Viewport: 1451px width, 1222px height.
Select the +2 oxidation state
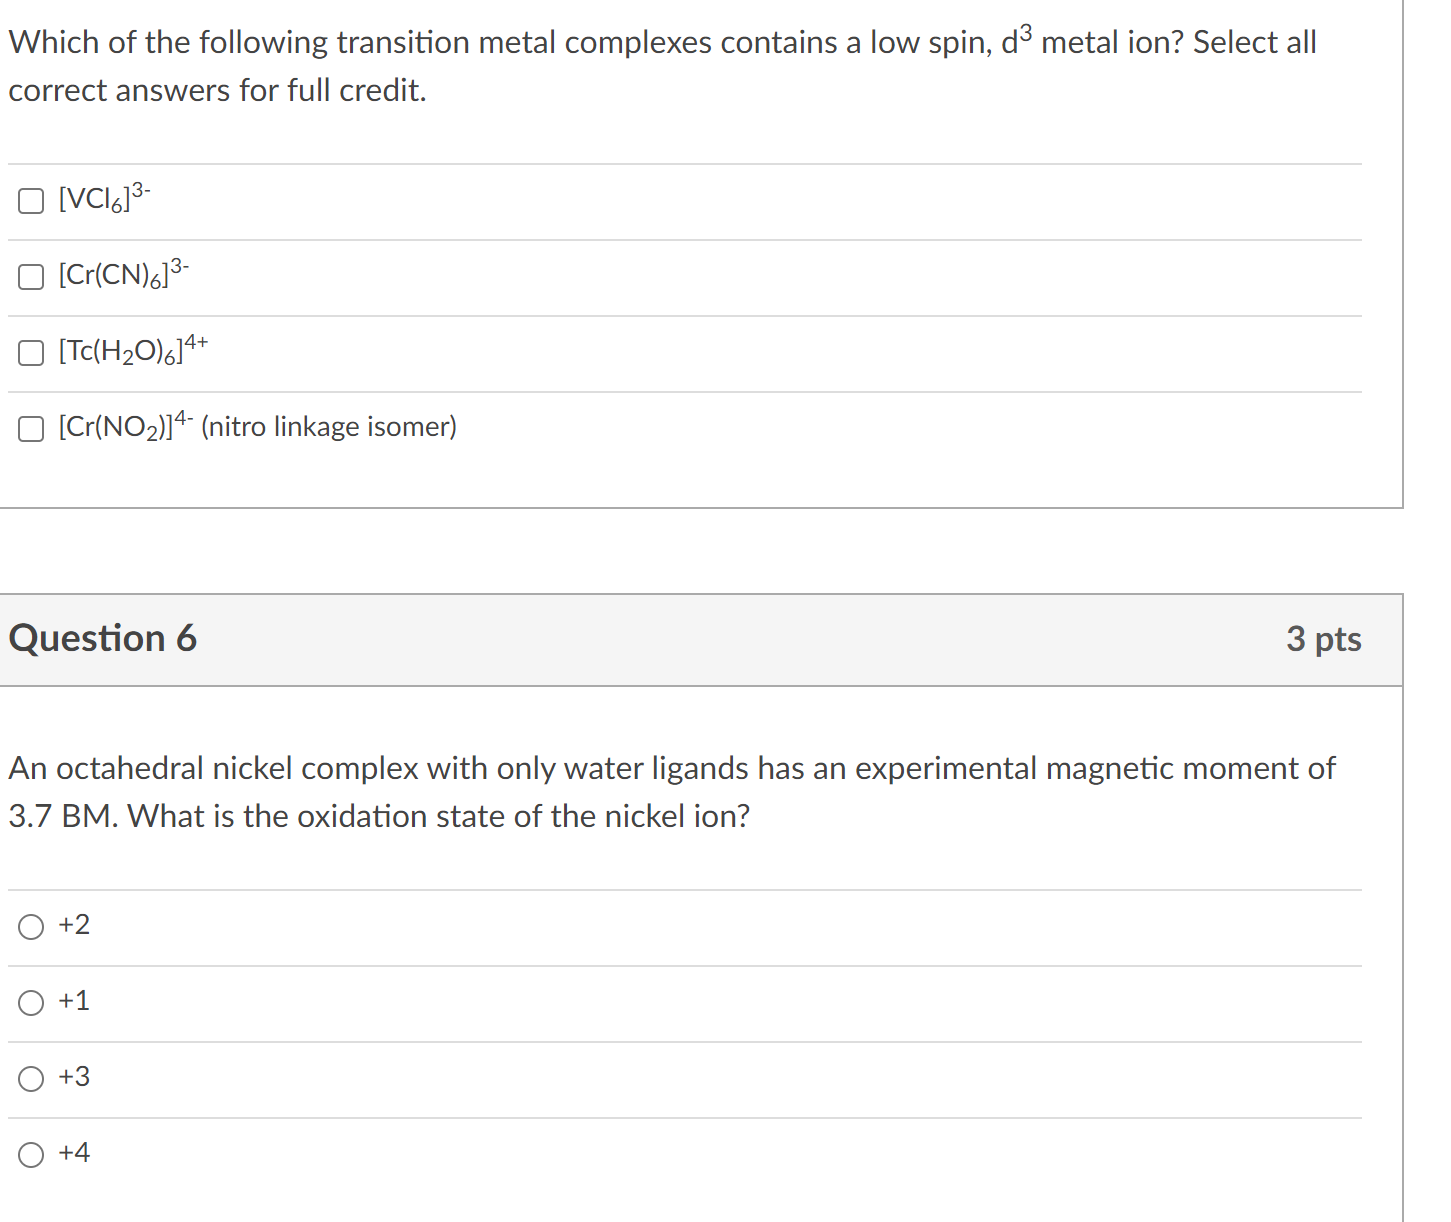click(31, 927)
